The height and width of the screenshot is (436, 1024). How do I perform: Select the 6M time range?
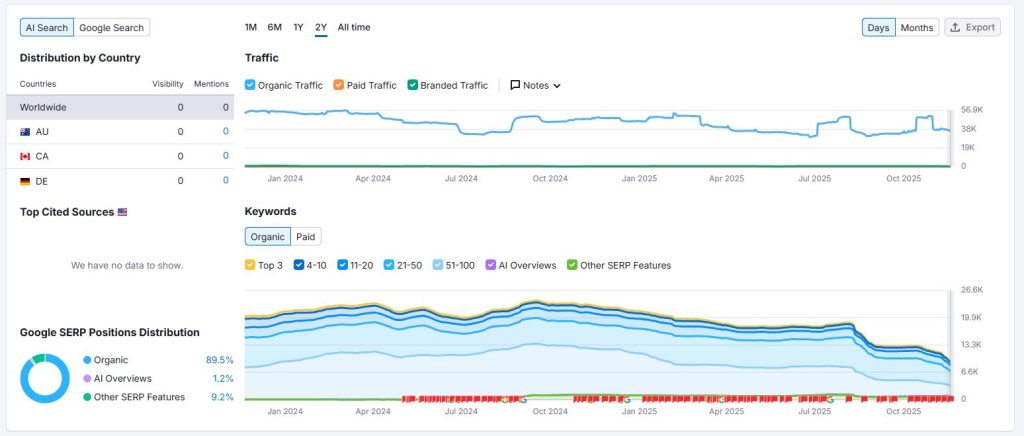click(x=274, y=27)
